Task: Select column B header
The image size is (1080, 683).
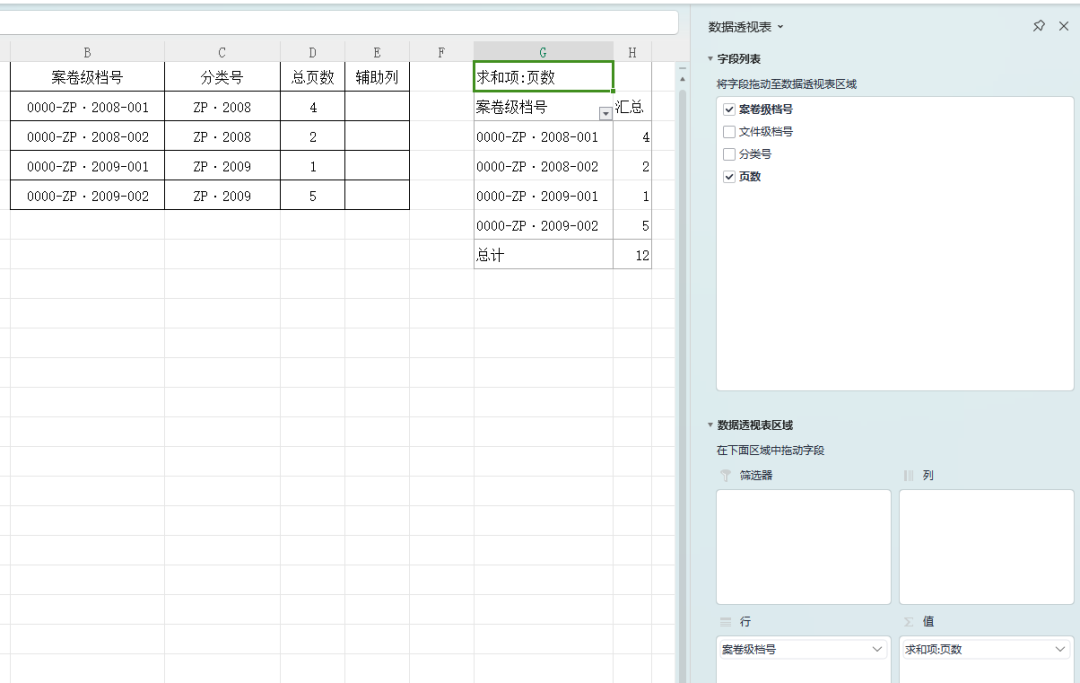Action: [x=87, y=52]
